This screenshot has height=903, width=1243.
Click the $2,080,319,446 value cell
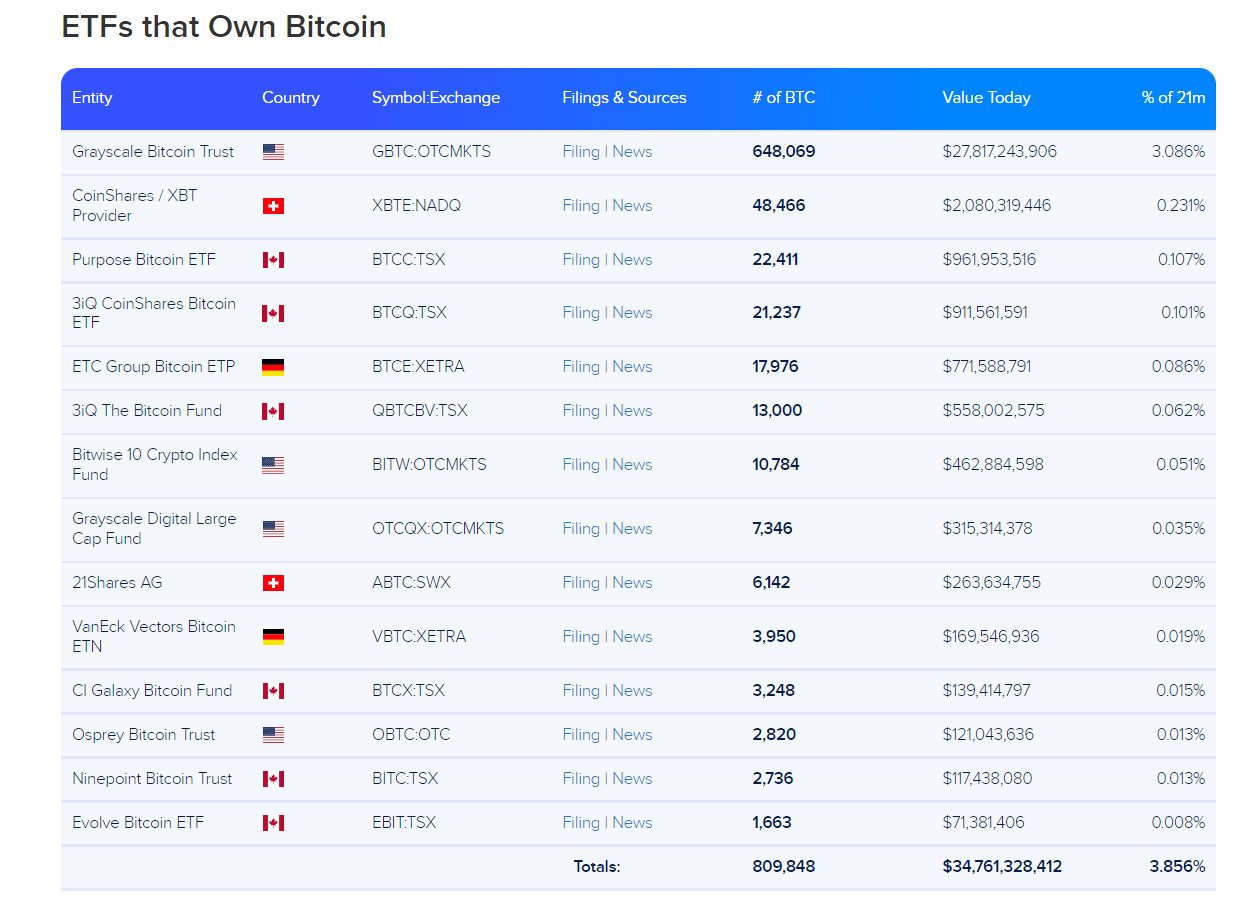[x=997, y=206]
